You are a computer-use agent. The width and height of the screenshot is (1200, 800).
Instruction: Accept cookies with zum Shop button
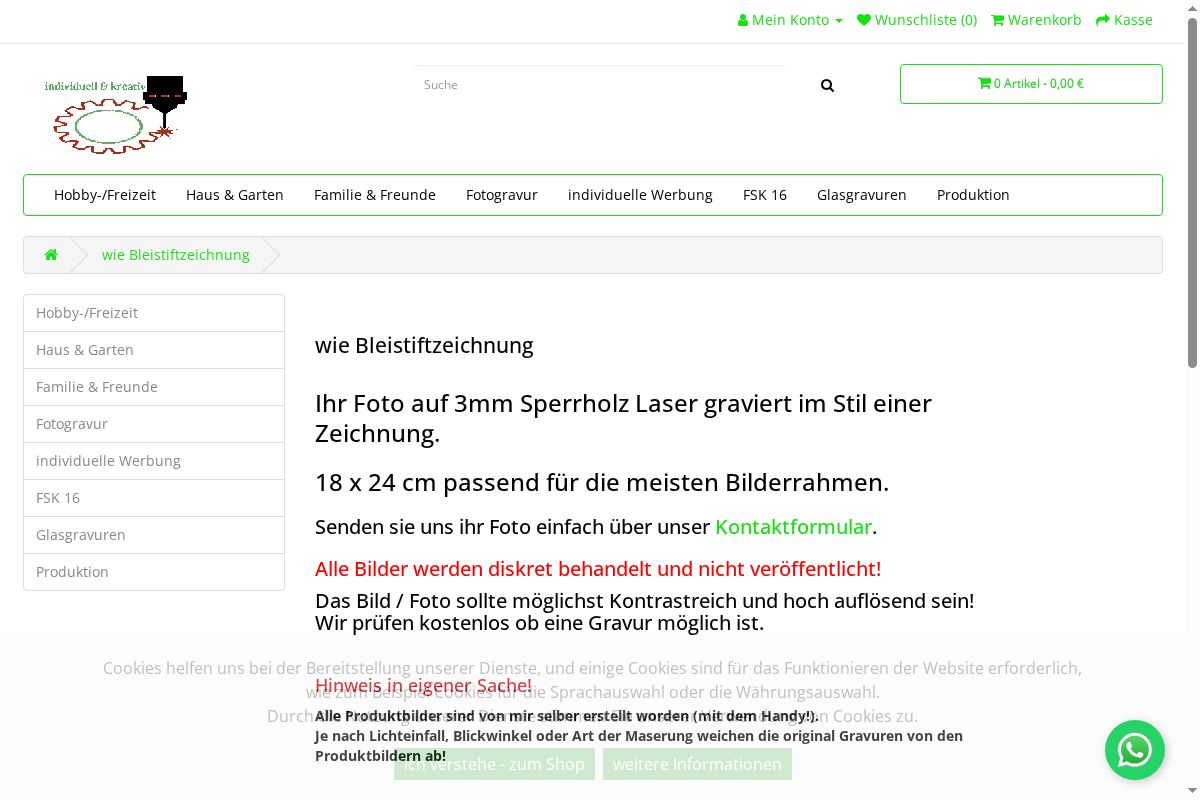[x=494, y=764]
